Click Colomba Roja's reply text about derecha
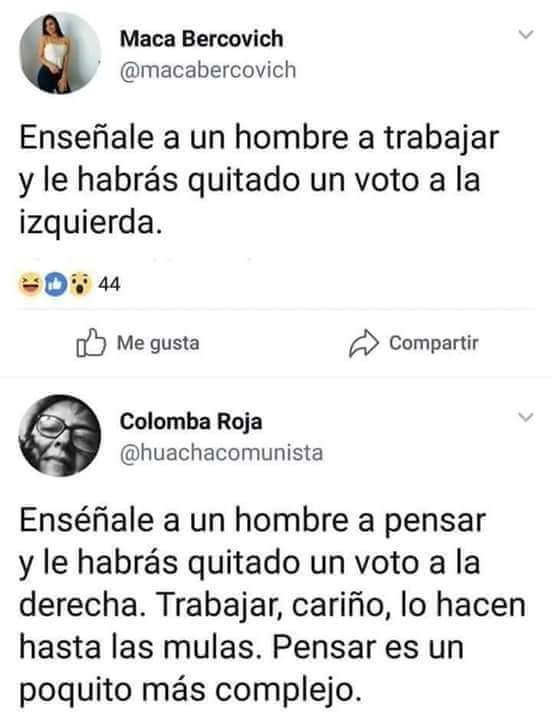 click(272, 605)
